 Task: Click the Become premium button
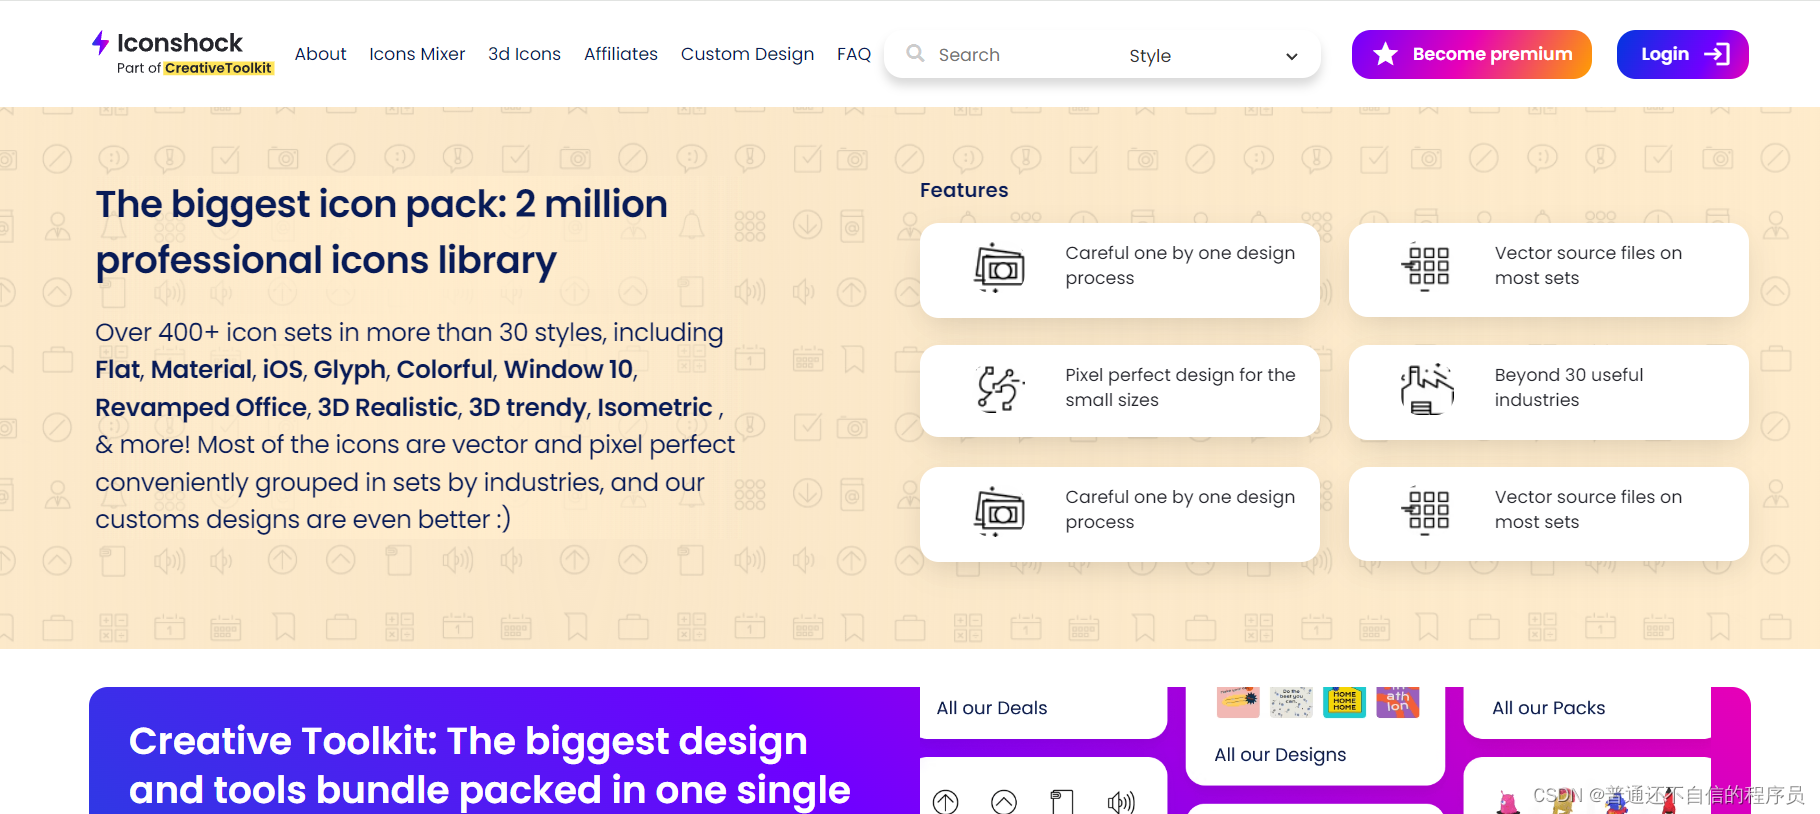[1471, 54]
